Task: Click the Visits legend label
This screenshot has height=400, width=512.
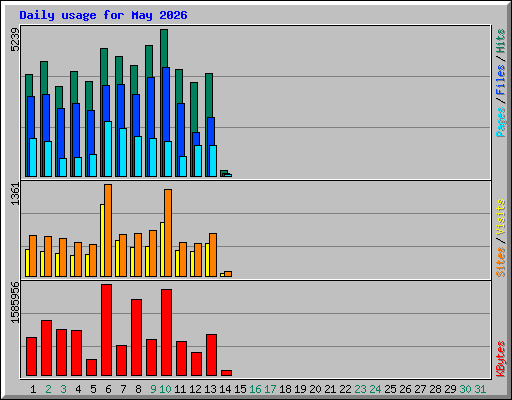Action: coord(500,218)
